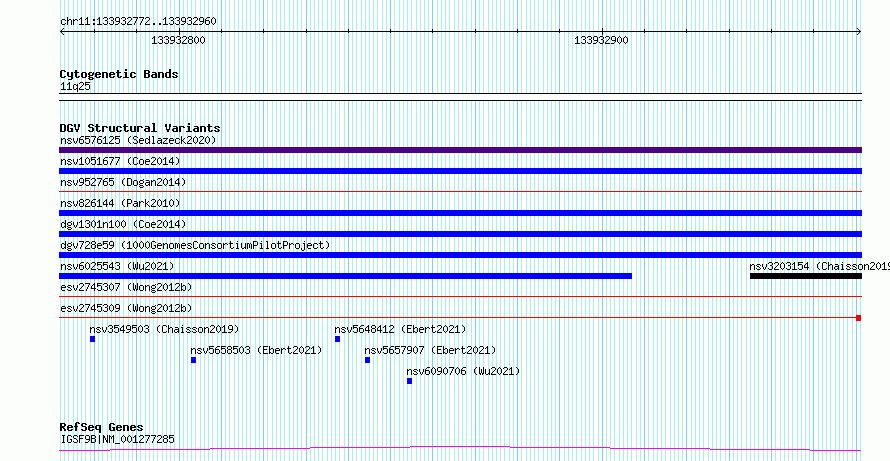Click the blue dgv728e59 variant bar
Screen dimensions: 890x461
point(460,255)
